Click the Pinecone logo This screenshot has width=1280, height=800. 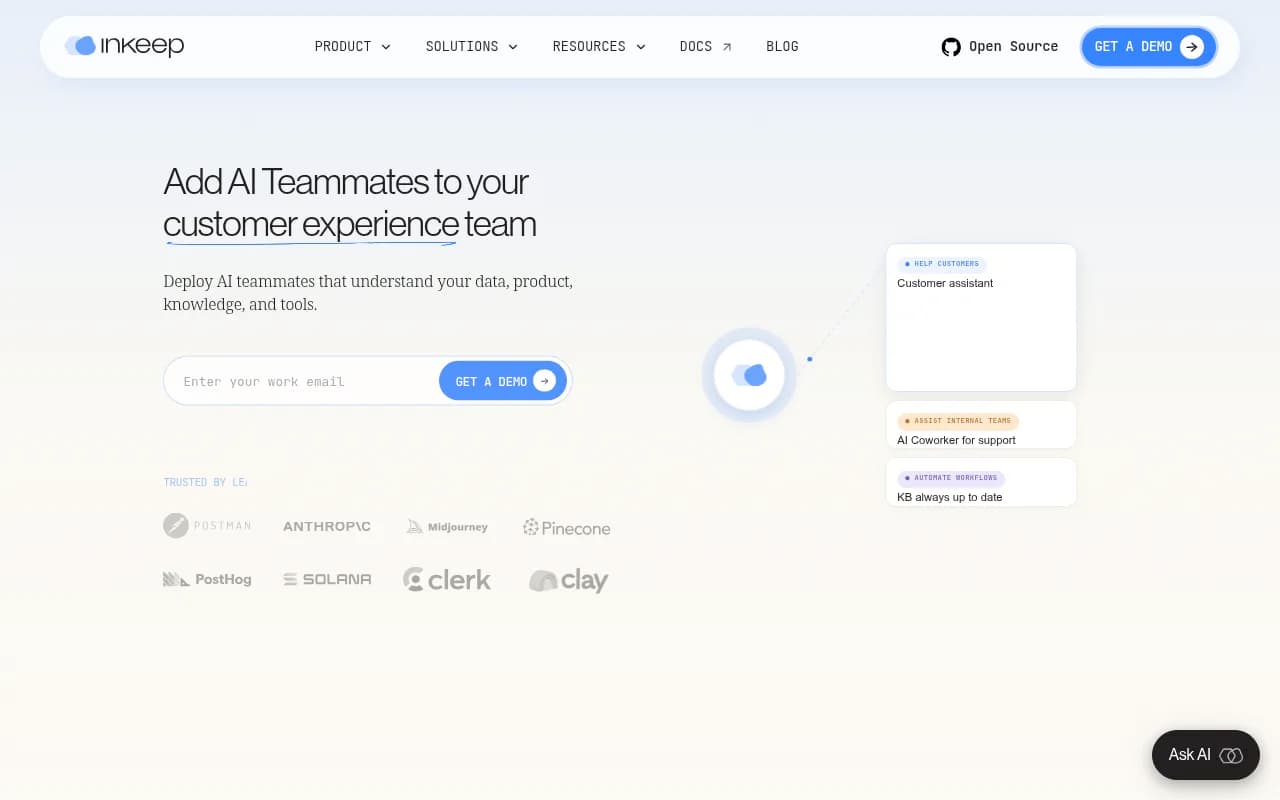[566, 527]
